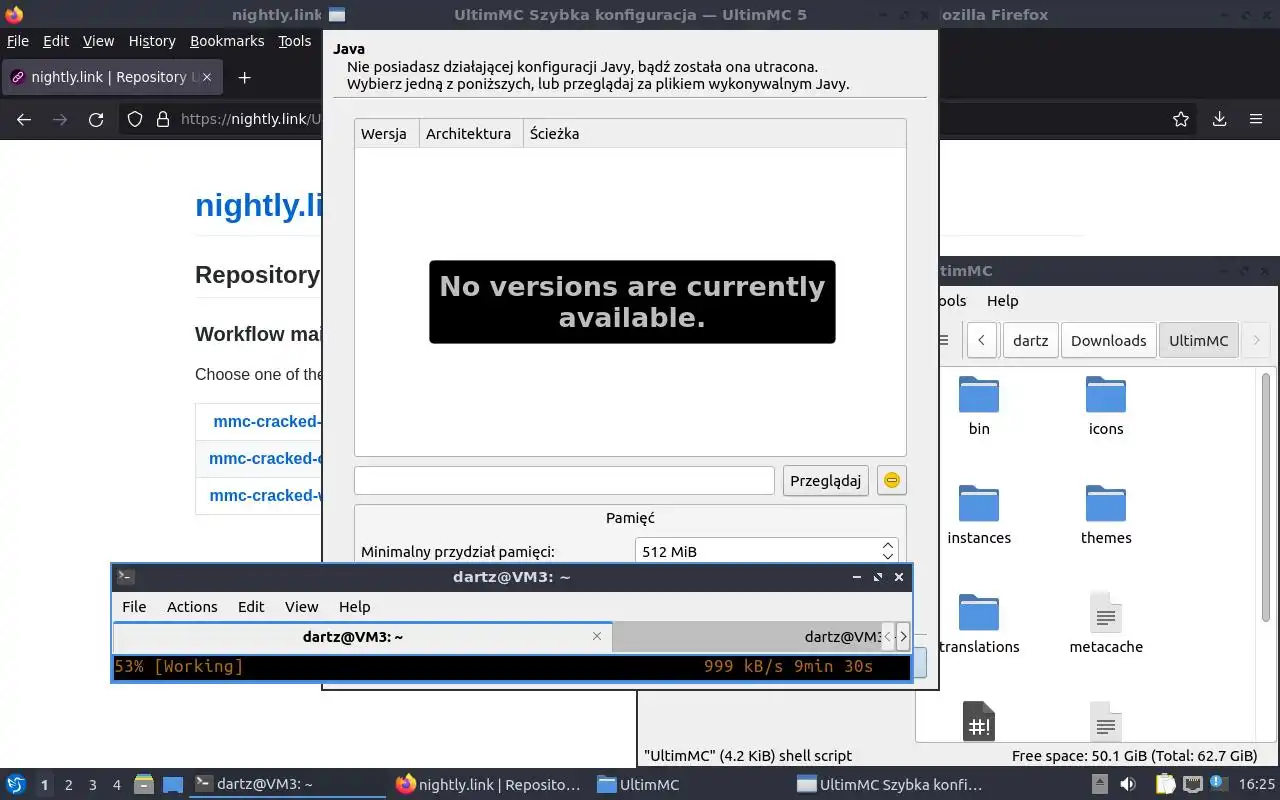Click the network tray icon

pyautogui.click(x=1193, y=785)
